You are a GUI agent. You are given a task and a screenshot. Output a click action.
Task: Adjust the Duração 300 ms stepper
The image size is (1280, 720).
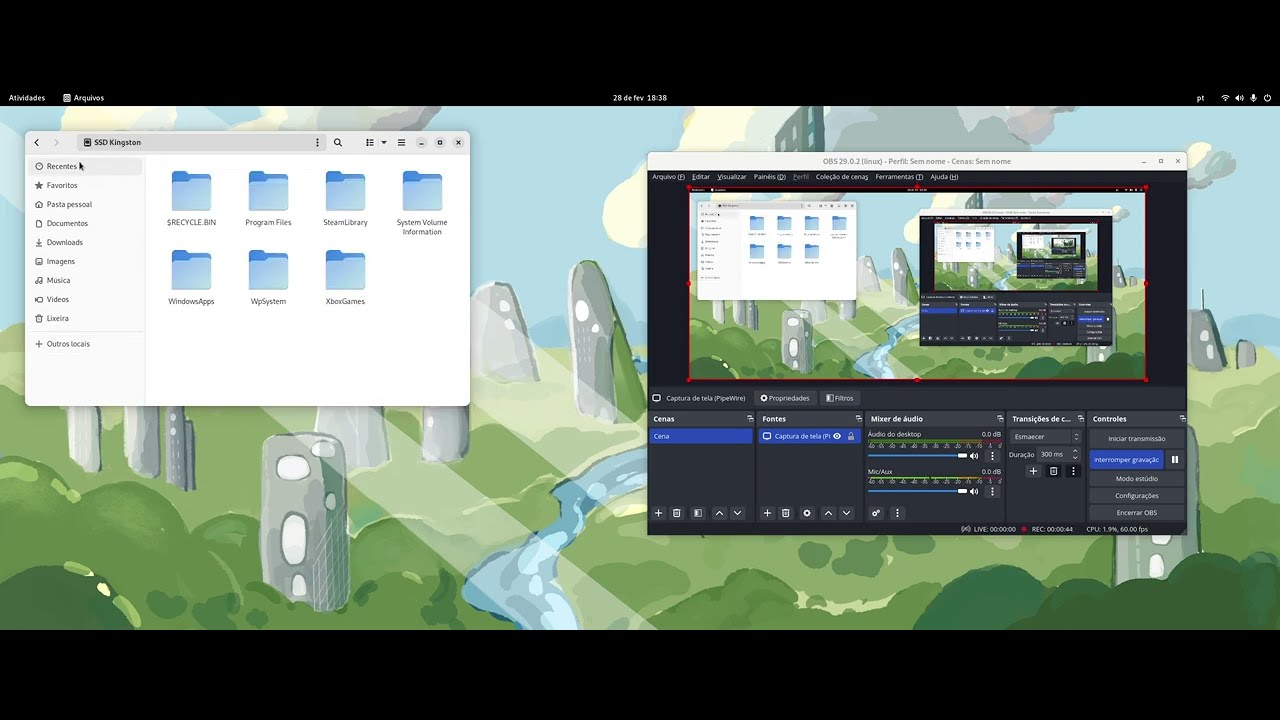(x=1075, y=454)
